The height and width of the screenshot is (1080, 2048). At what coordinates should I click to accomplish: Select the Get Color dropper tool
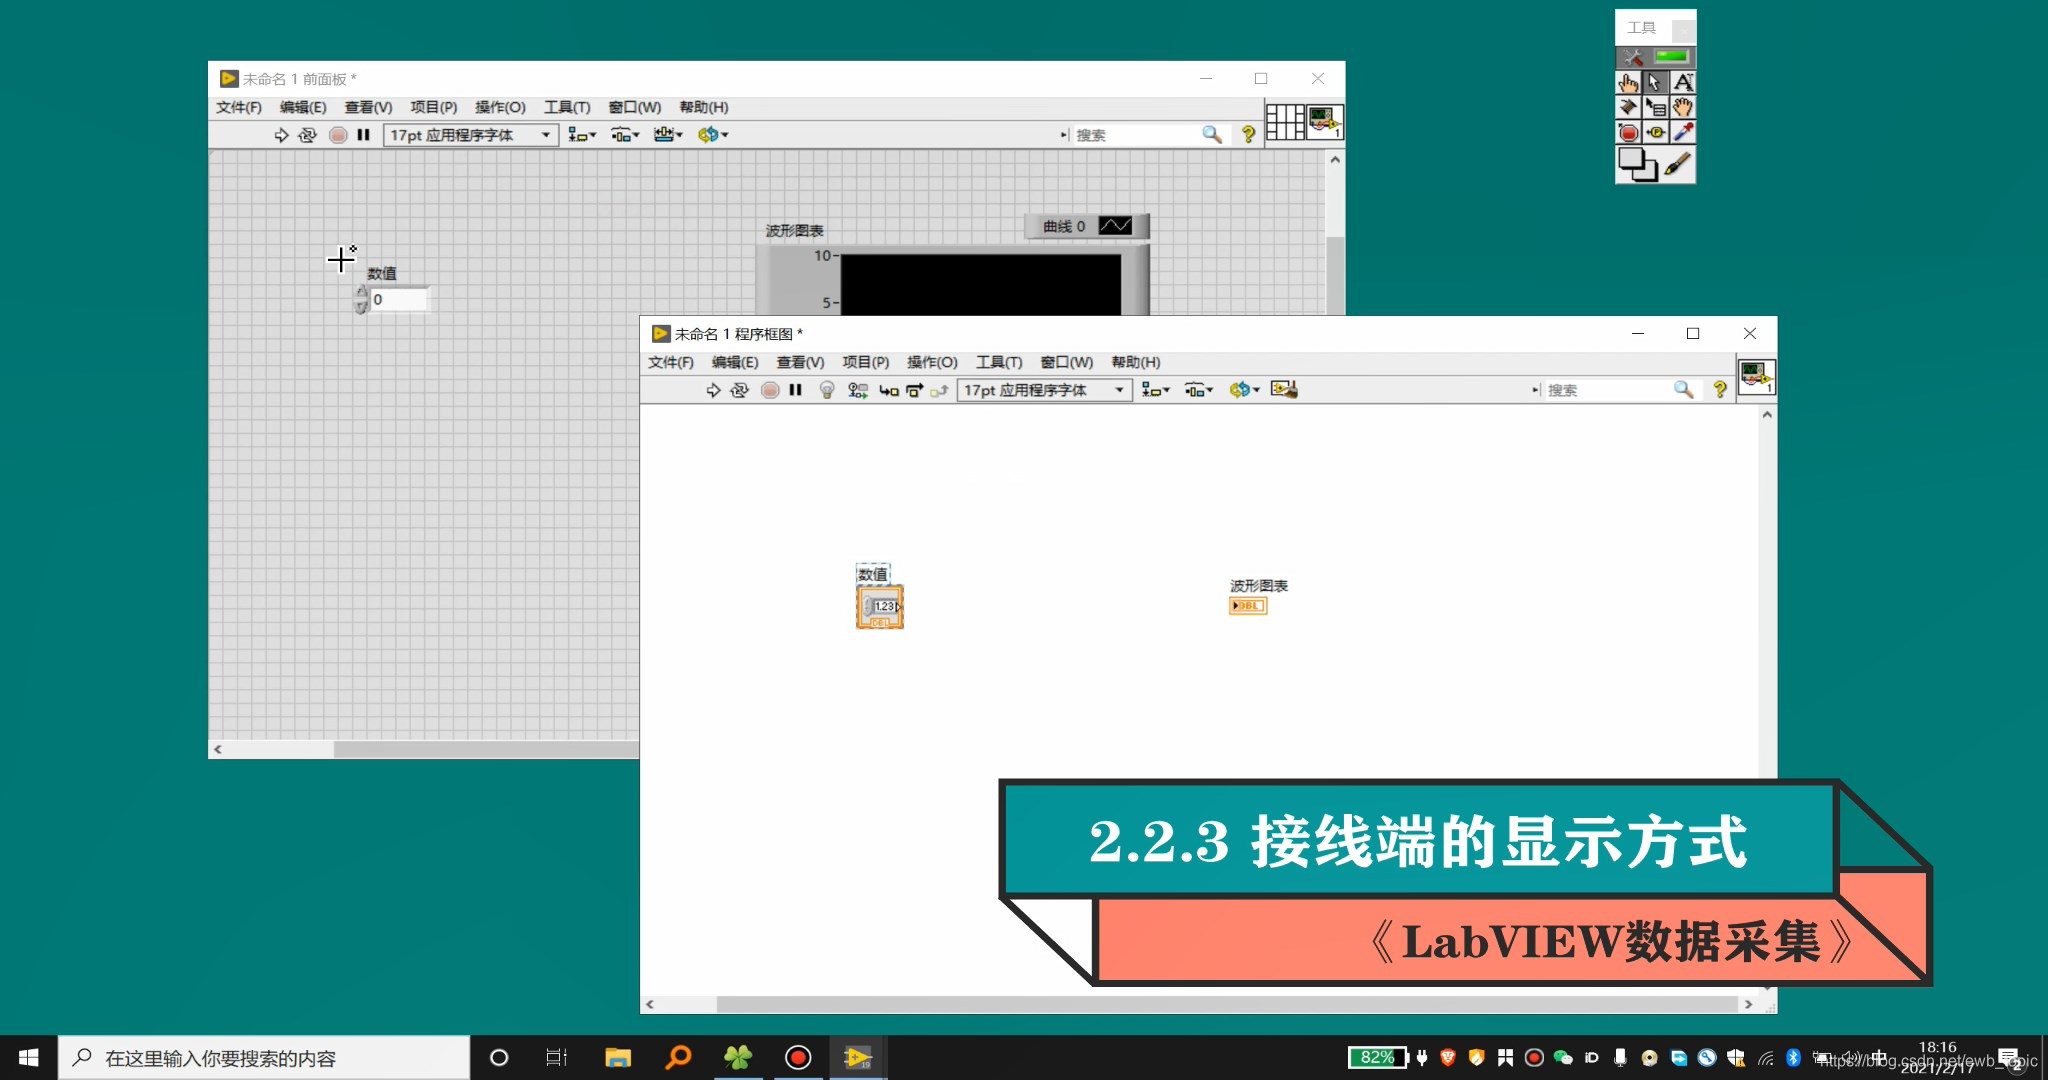click(1683, 132)
